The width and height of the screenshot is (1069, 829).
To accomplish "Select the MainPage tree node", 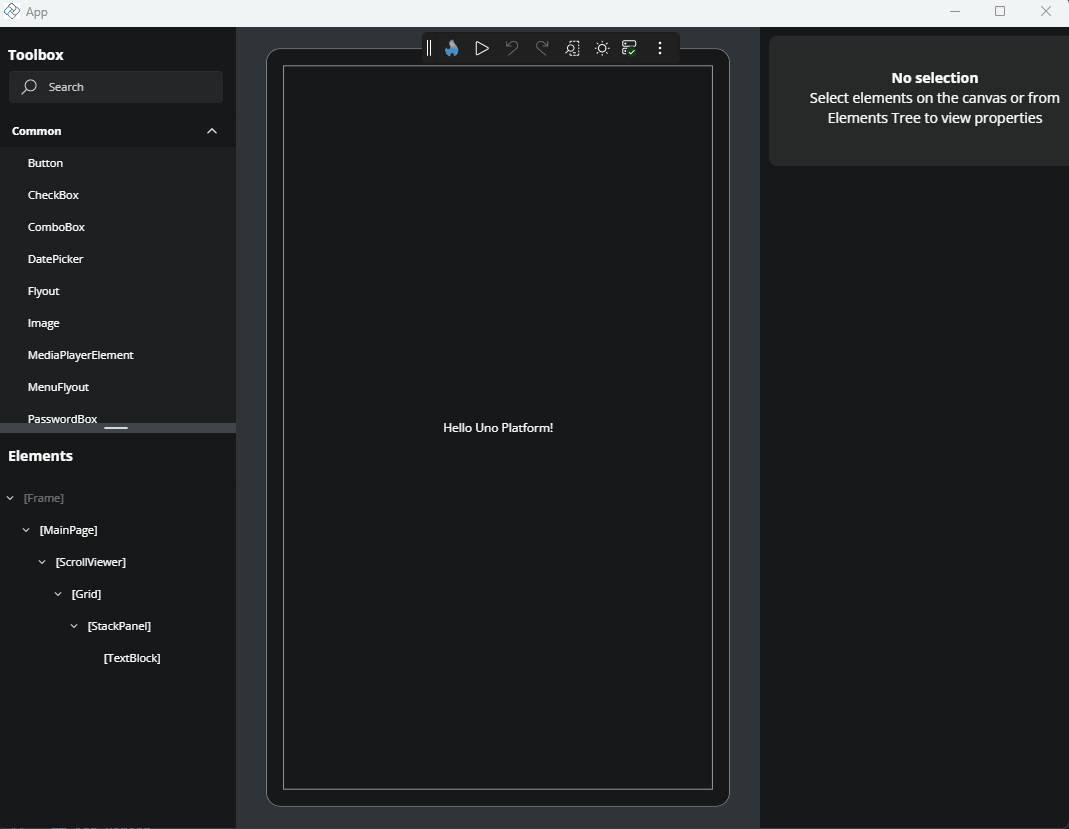I will point(67,529).
